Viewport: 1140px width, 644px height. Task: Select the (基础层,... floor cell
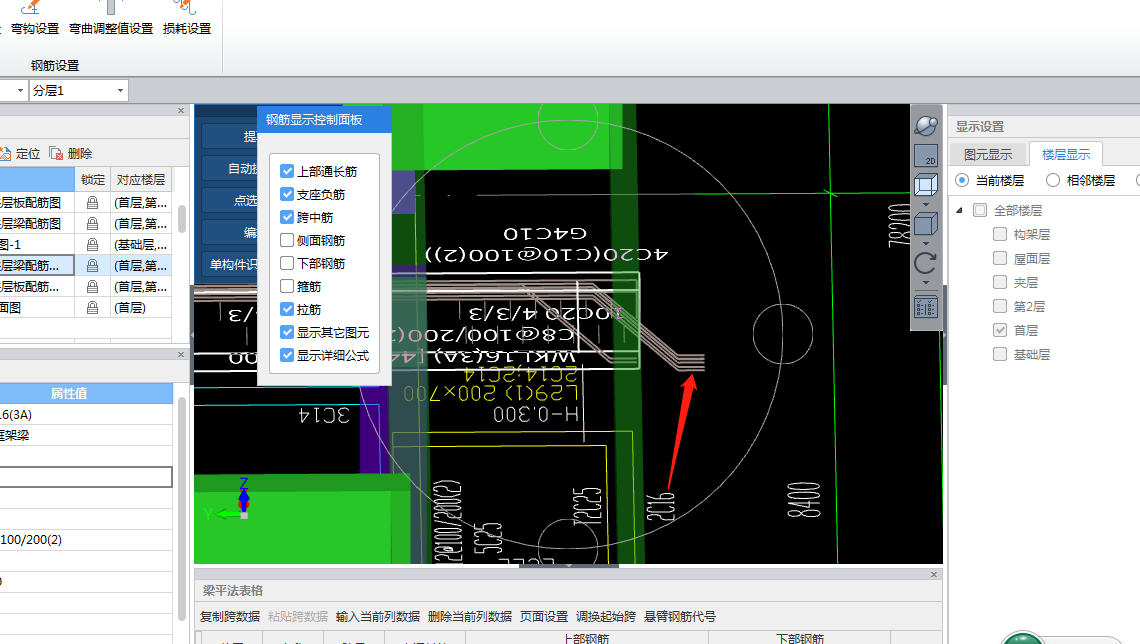[140, 244]
